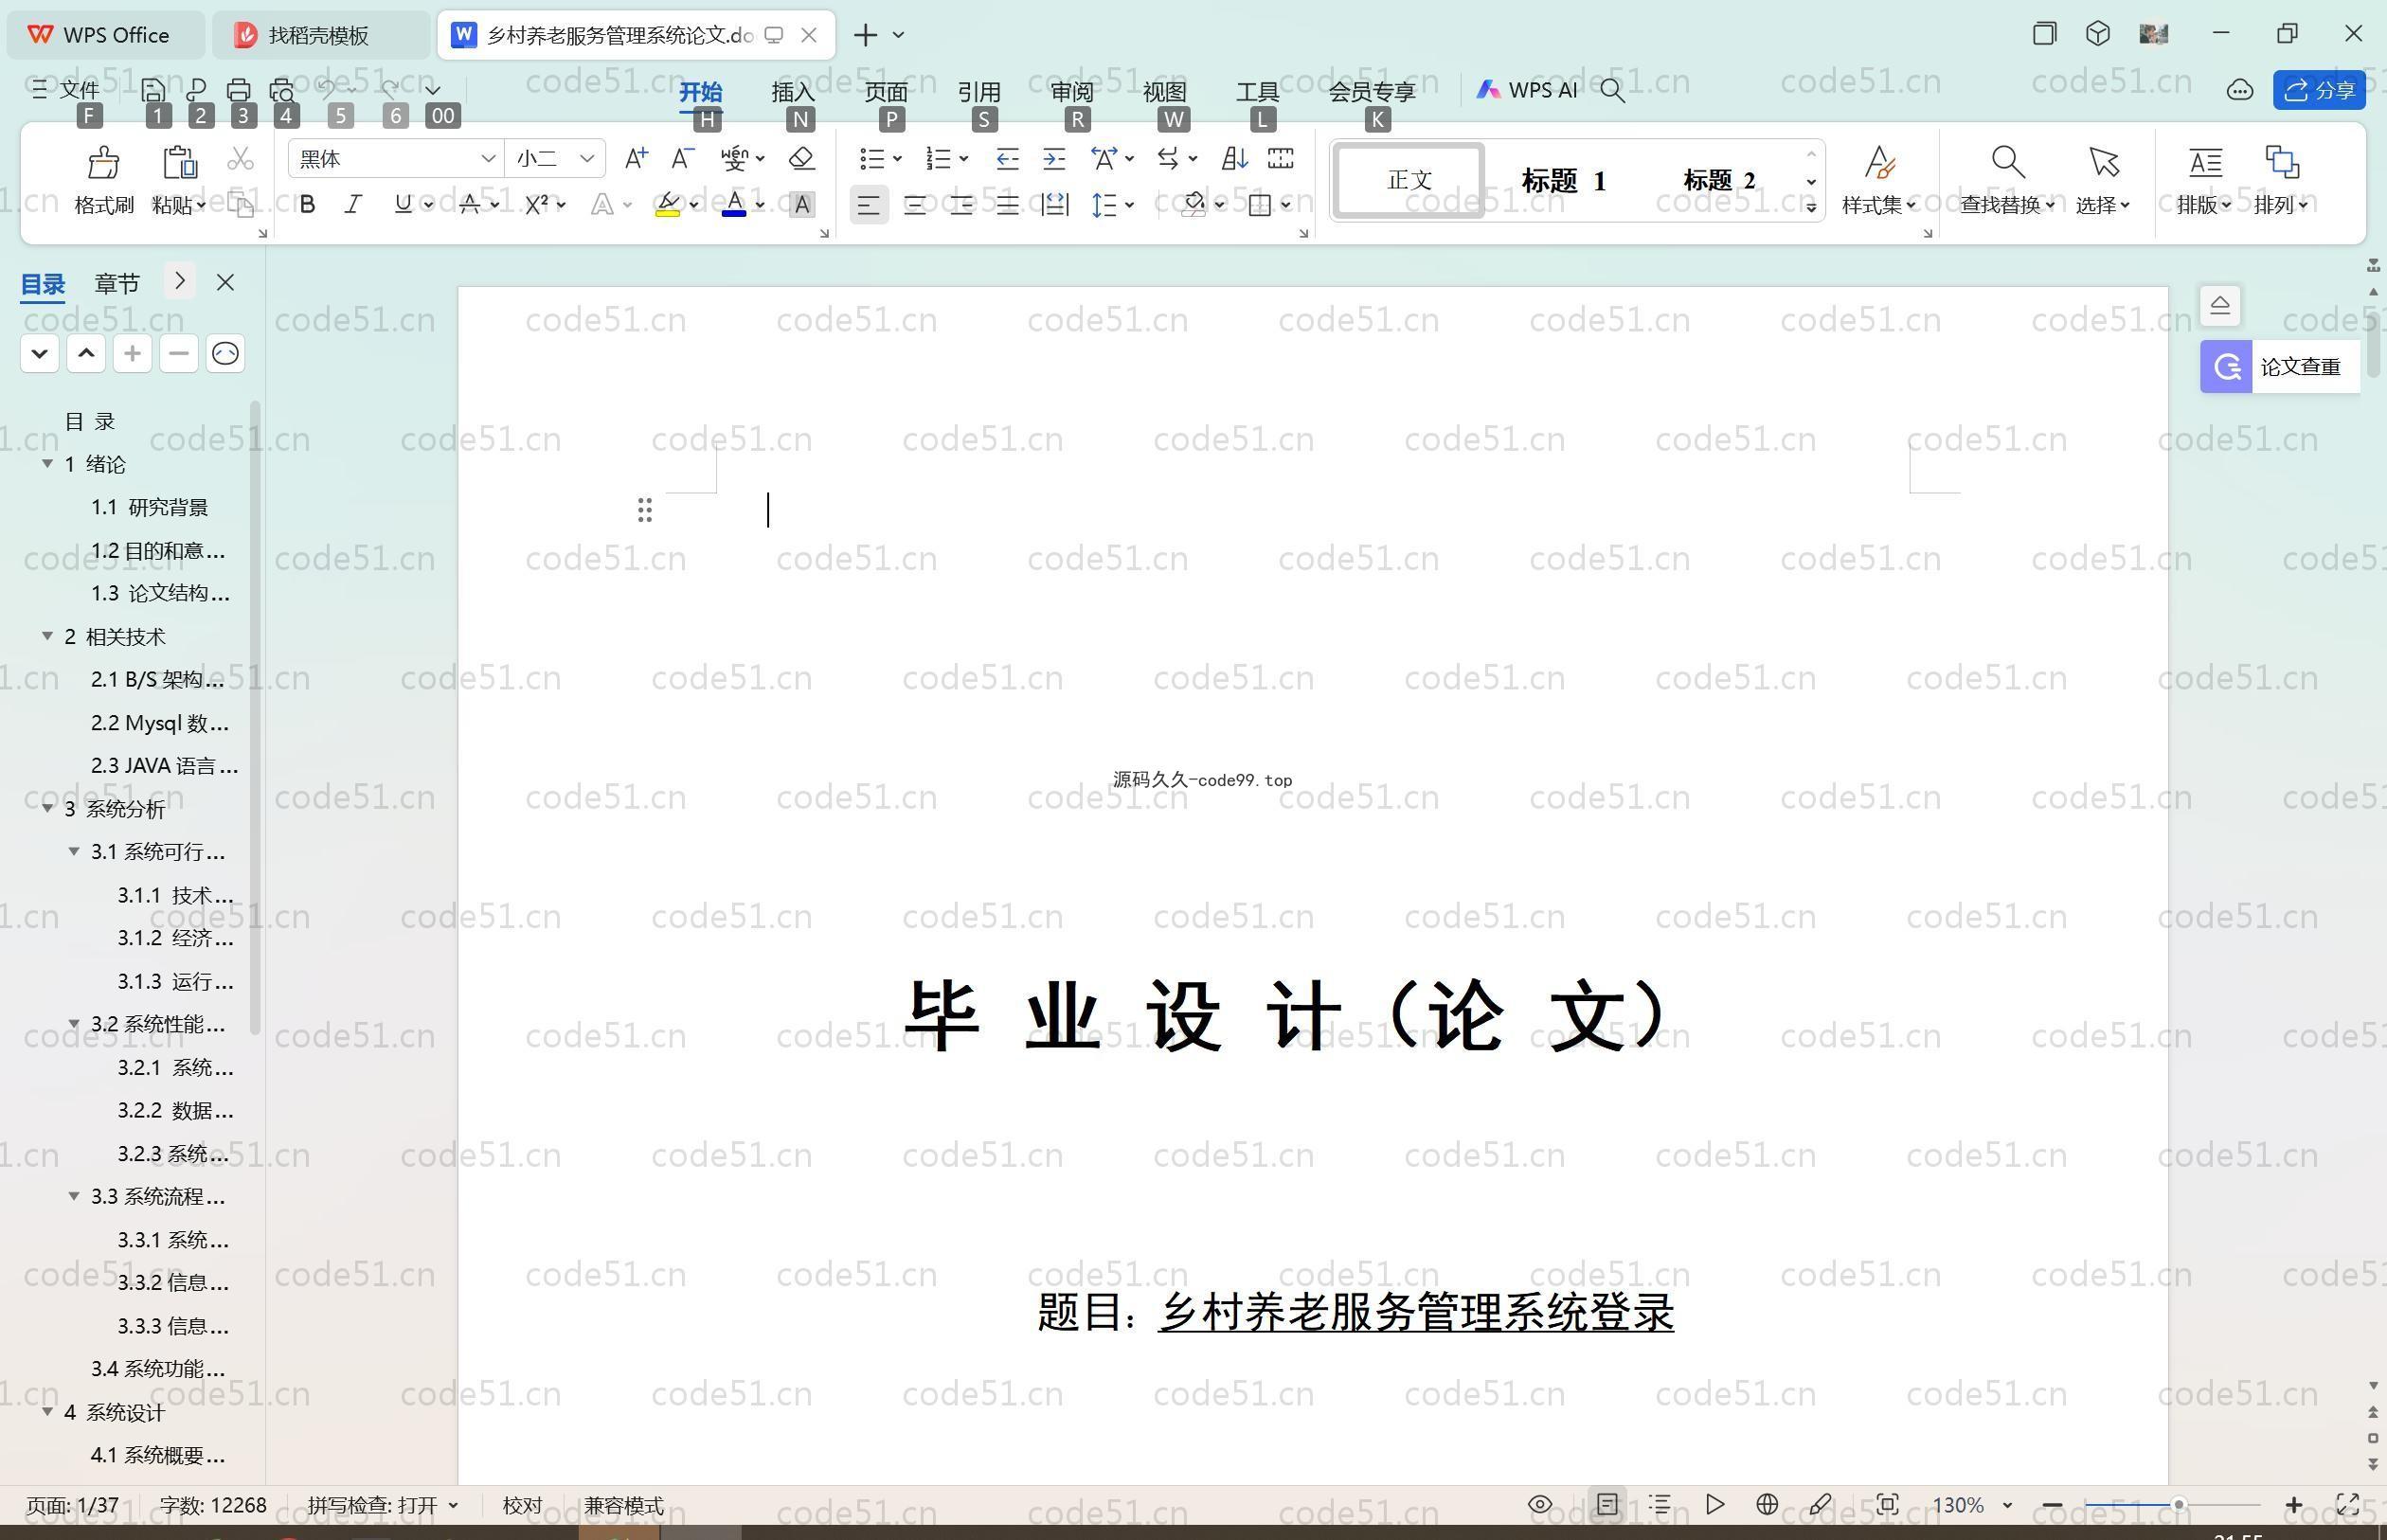Click the search magnifier next to WPS AI
The height and width of the screenshot is (1540, 2387).
coord(1612,90)
